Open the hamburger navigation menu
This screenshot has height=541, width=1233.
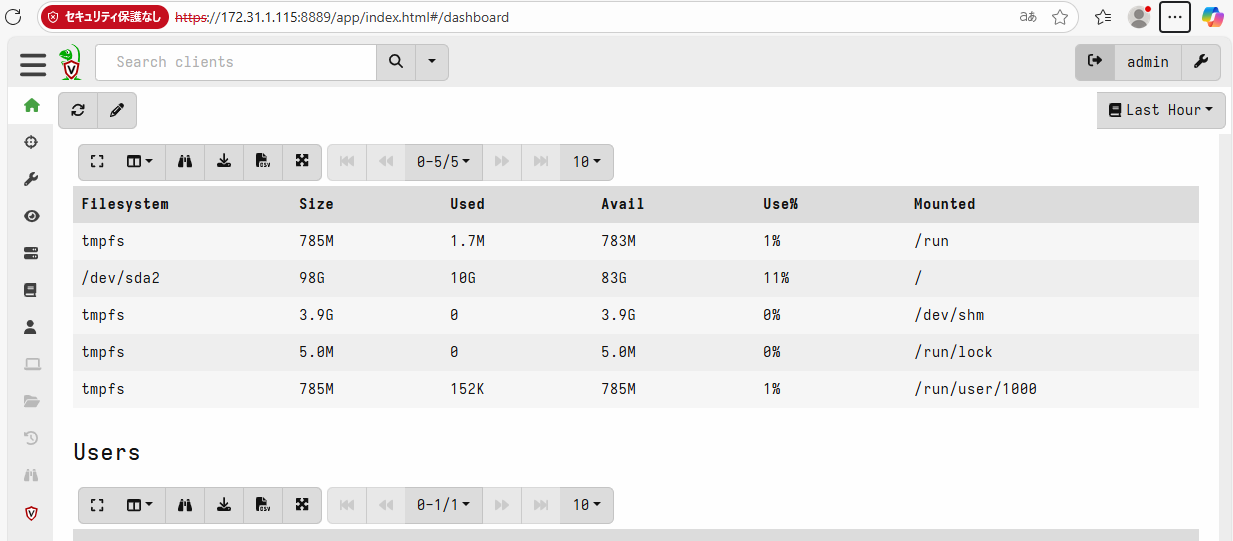(x=33, y=64)
